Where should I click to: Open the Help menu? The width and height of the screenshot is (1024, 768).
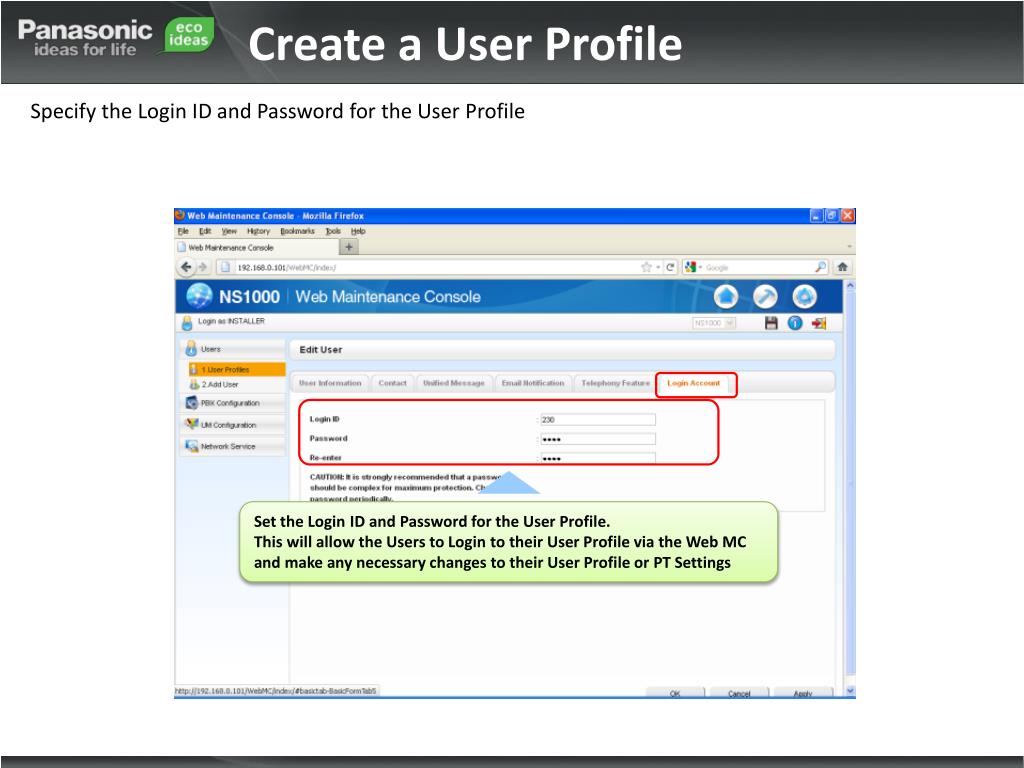[358, 231]
